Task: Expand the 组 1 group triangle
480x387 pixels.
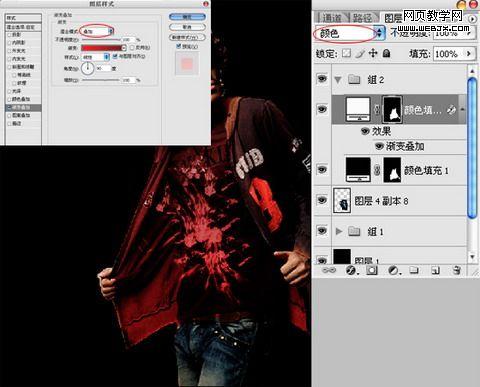Action: tap(339, 231)
